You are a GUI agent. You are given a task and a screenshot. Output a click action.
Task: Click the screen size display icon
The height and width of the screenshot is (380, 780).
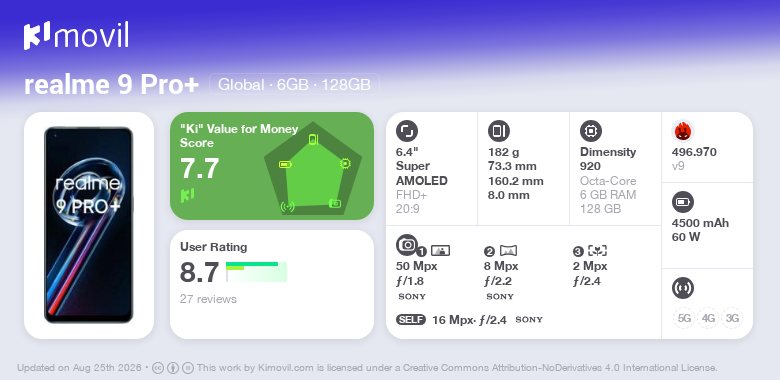pos(407,131)
